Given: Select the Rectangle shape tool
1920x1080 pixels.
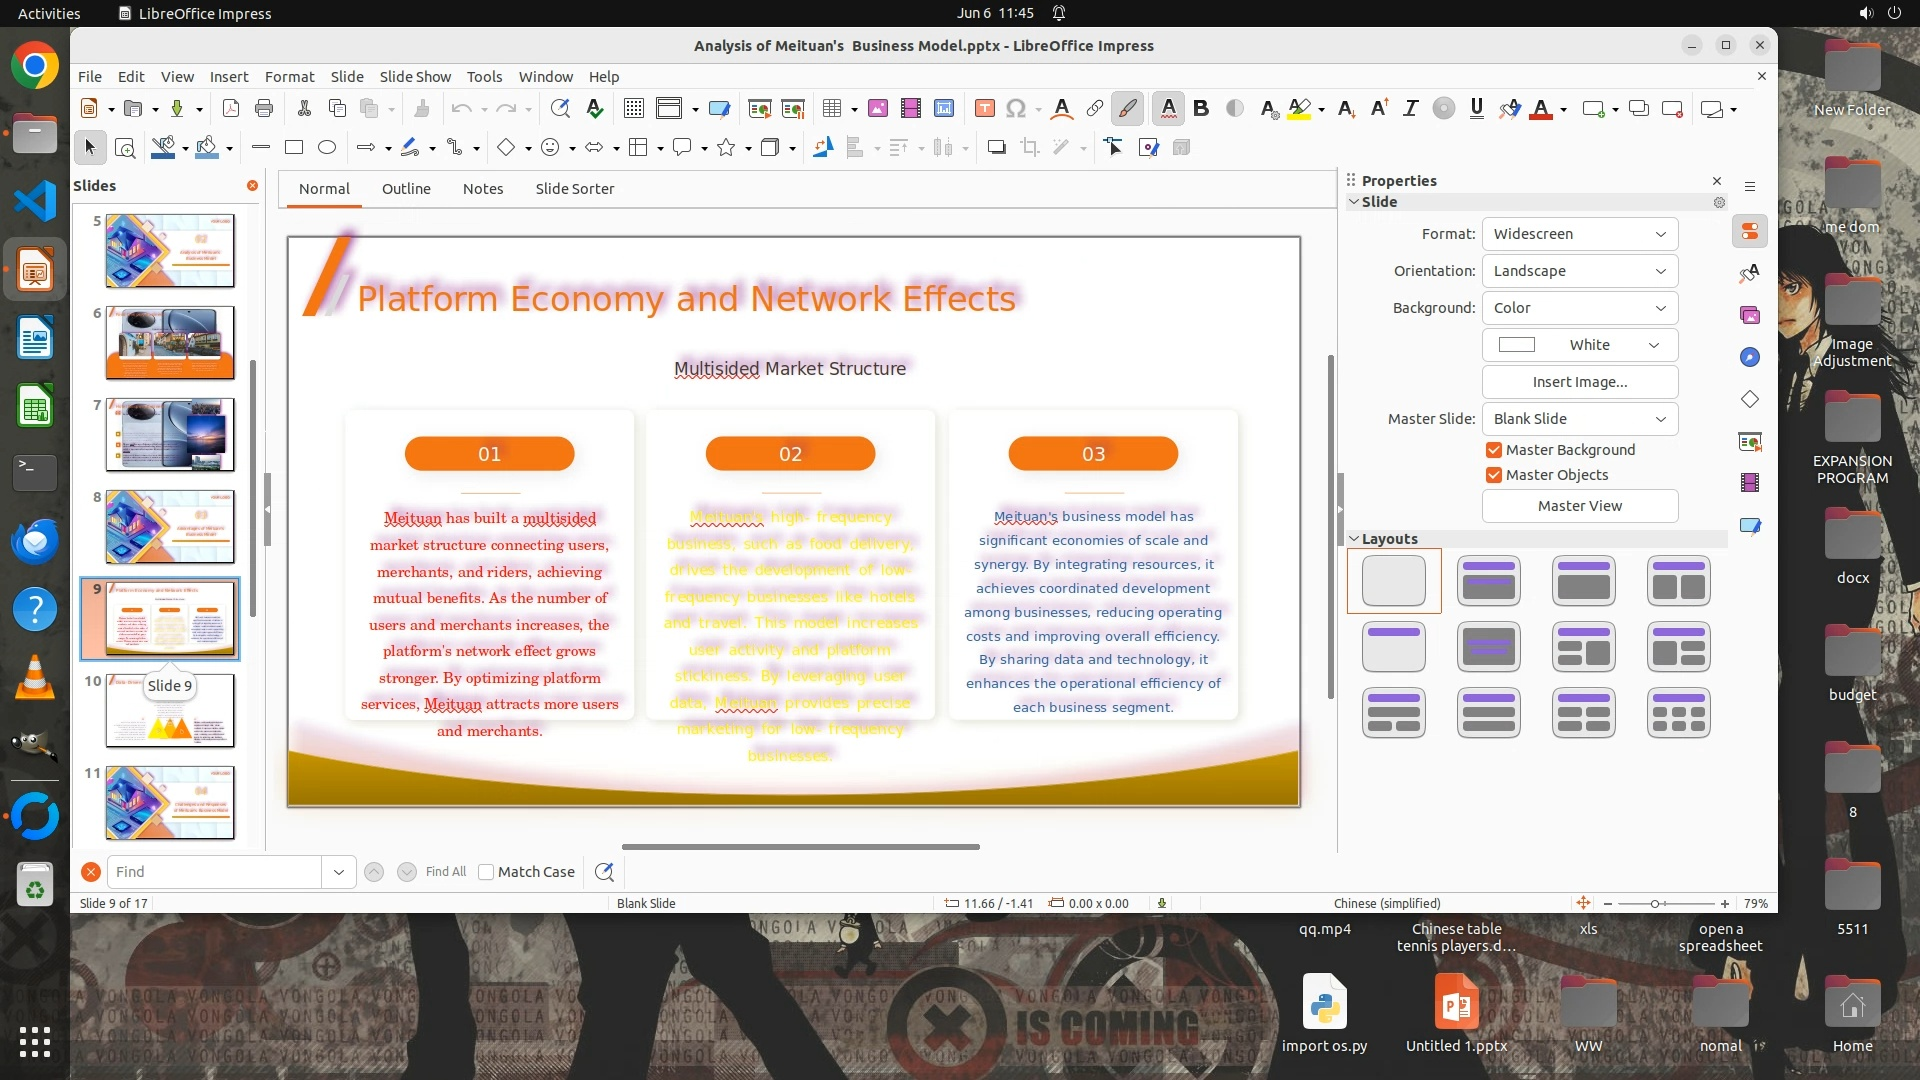Looking at the screenshot, I should click(294, 148).
